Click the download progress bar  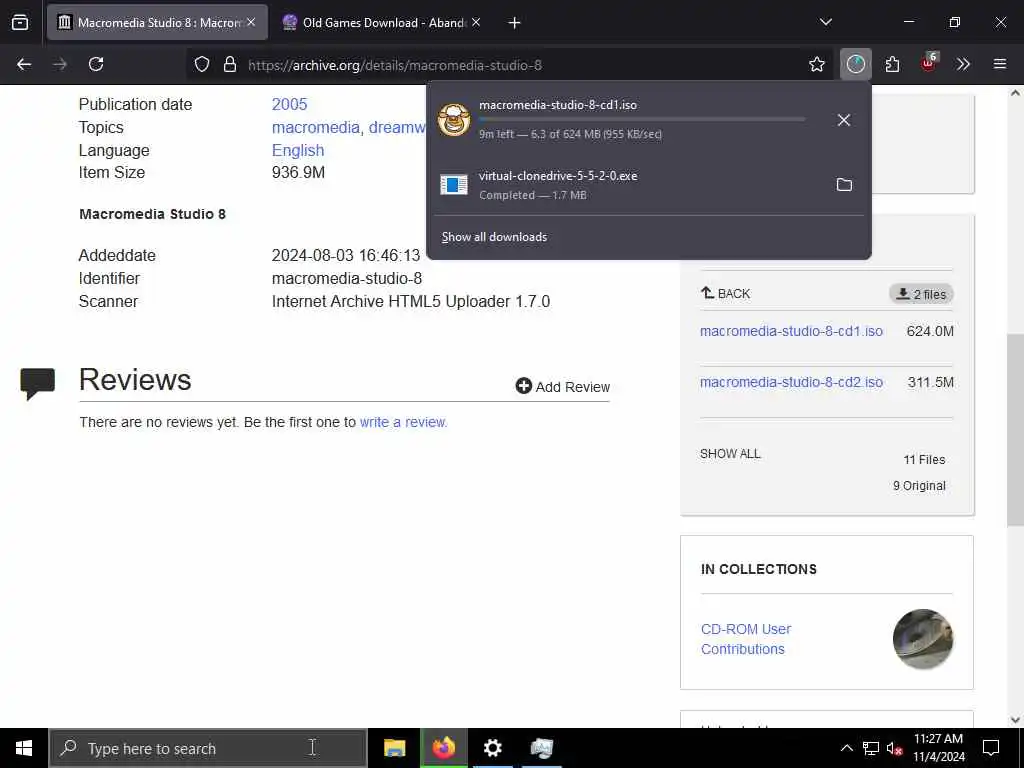[x=642, y=119]
